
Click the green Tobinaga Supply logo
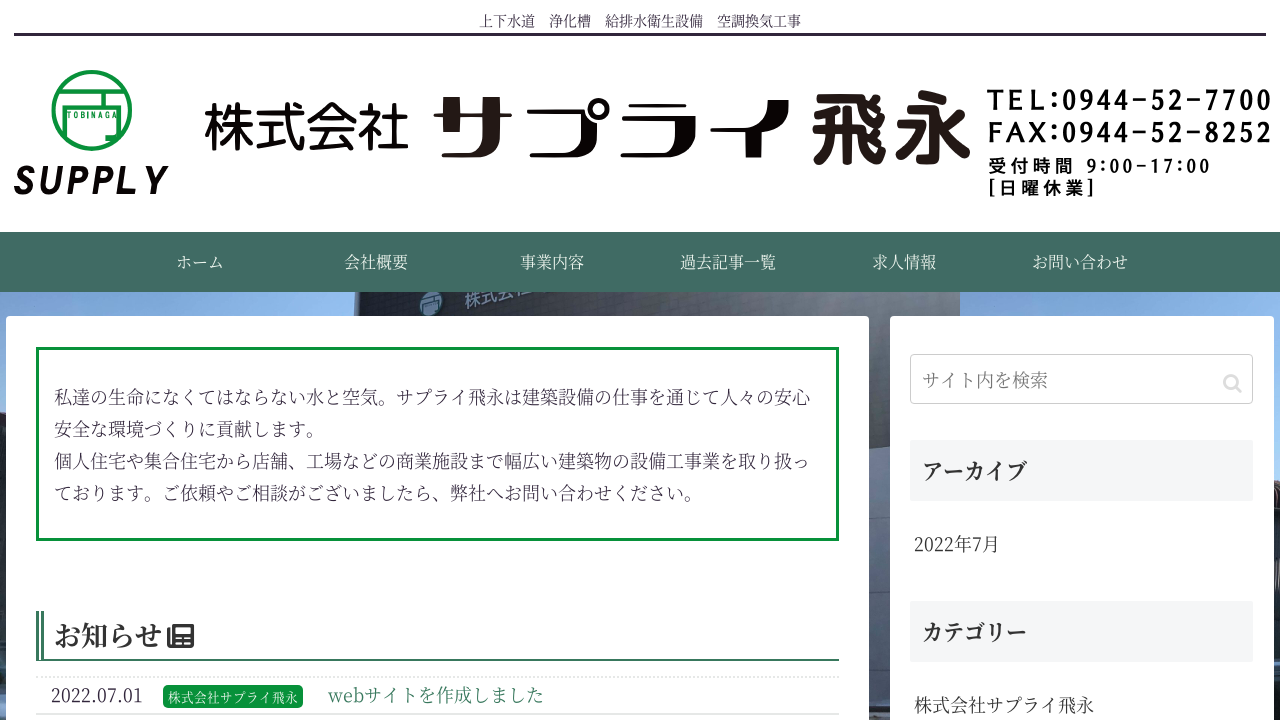[x=91, y=132]
